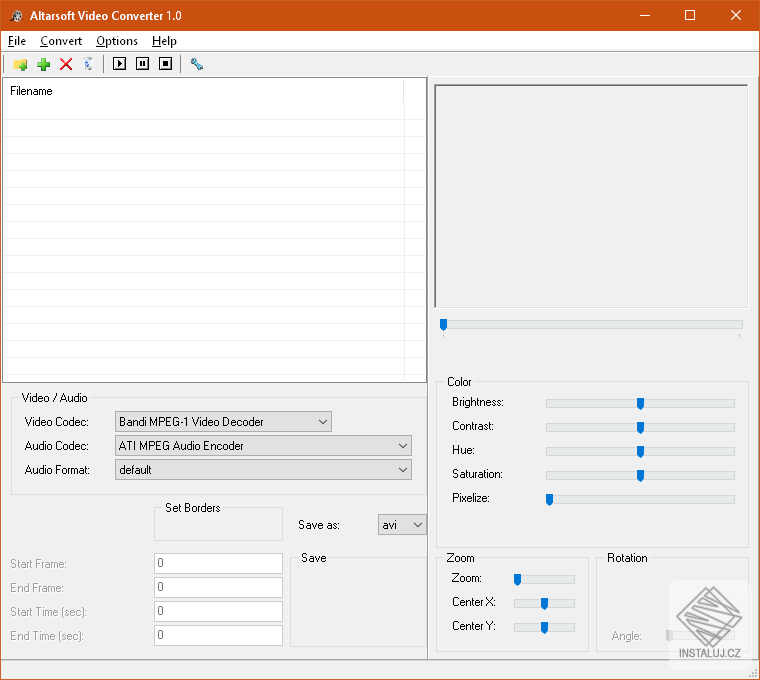This screenshot has height=680, width=760.
Task: Open settings via the wrench icon
Action: tap(196, 64)
